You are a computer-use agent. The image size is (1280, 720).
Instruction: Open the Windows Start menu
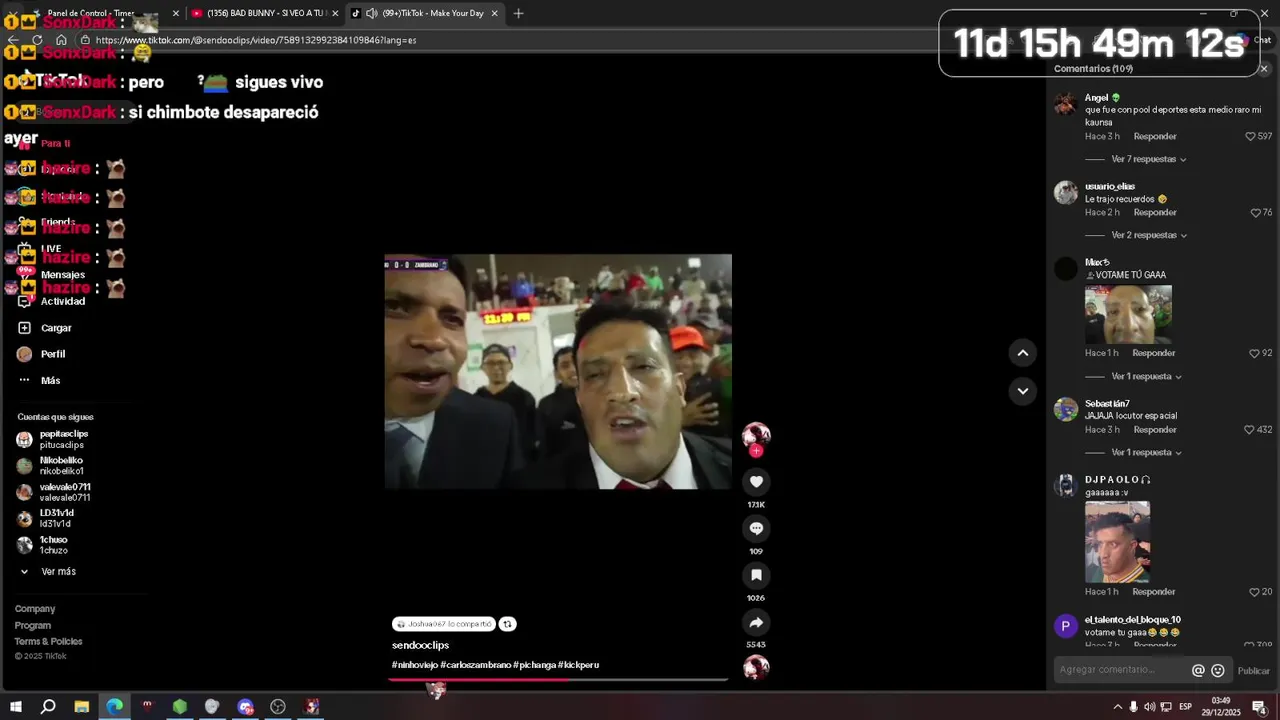point(15,707)
